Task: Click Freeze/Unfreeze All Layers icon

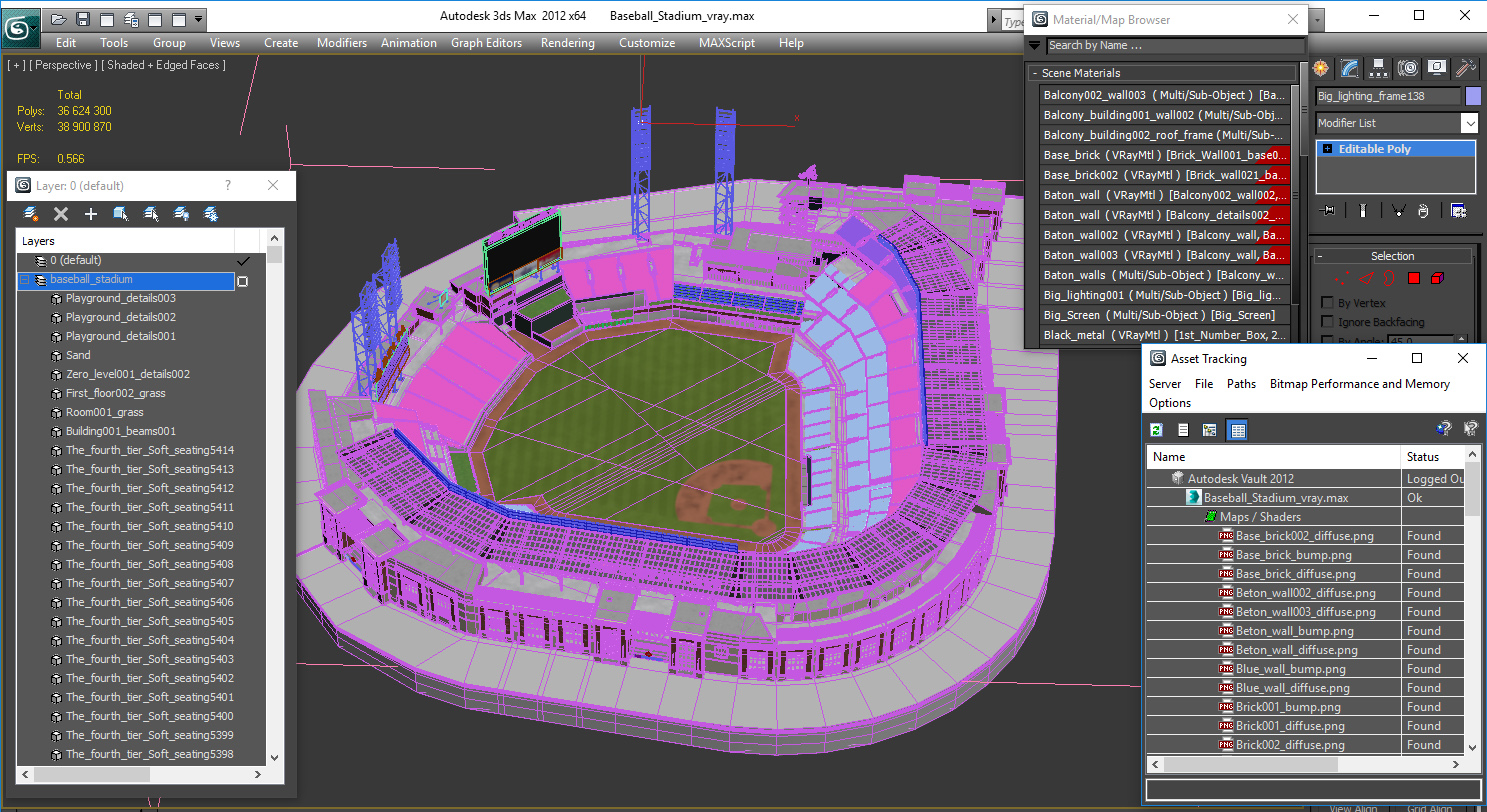Action: pos(211,213)
